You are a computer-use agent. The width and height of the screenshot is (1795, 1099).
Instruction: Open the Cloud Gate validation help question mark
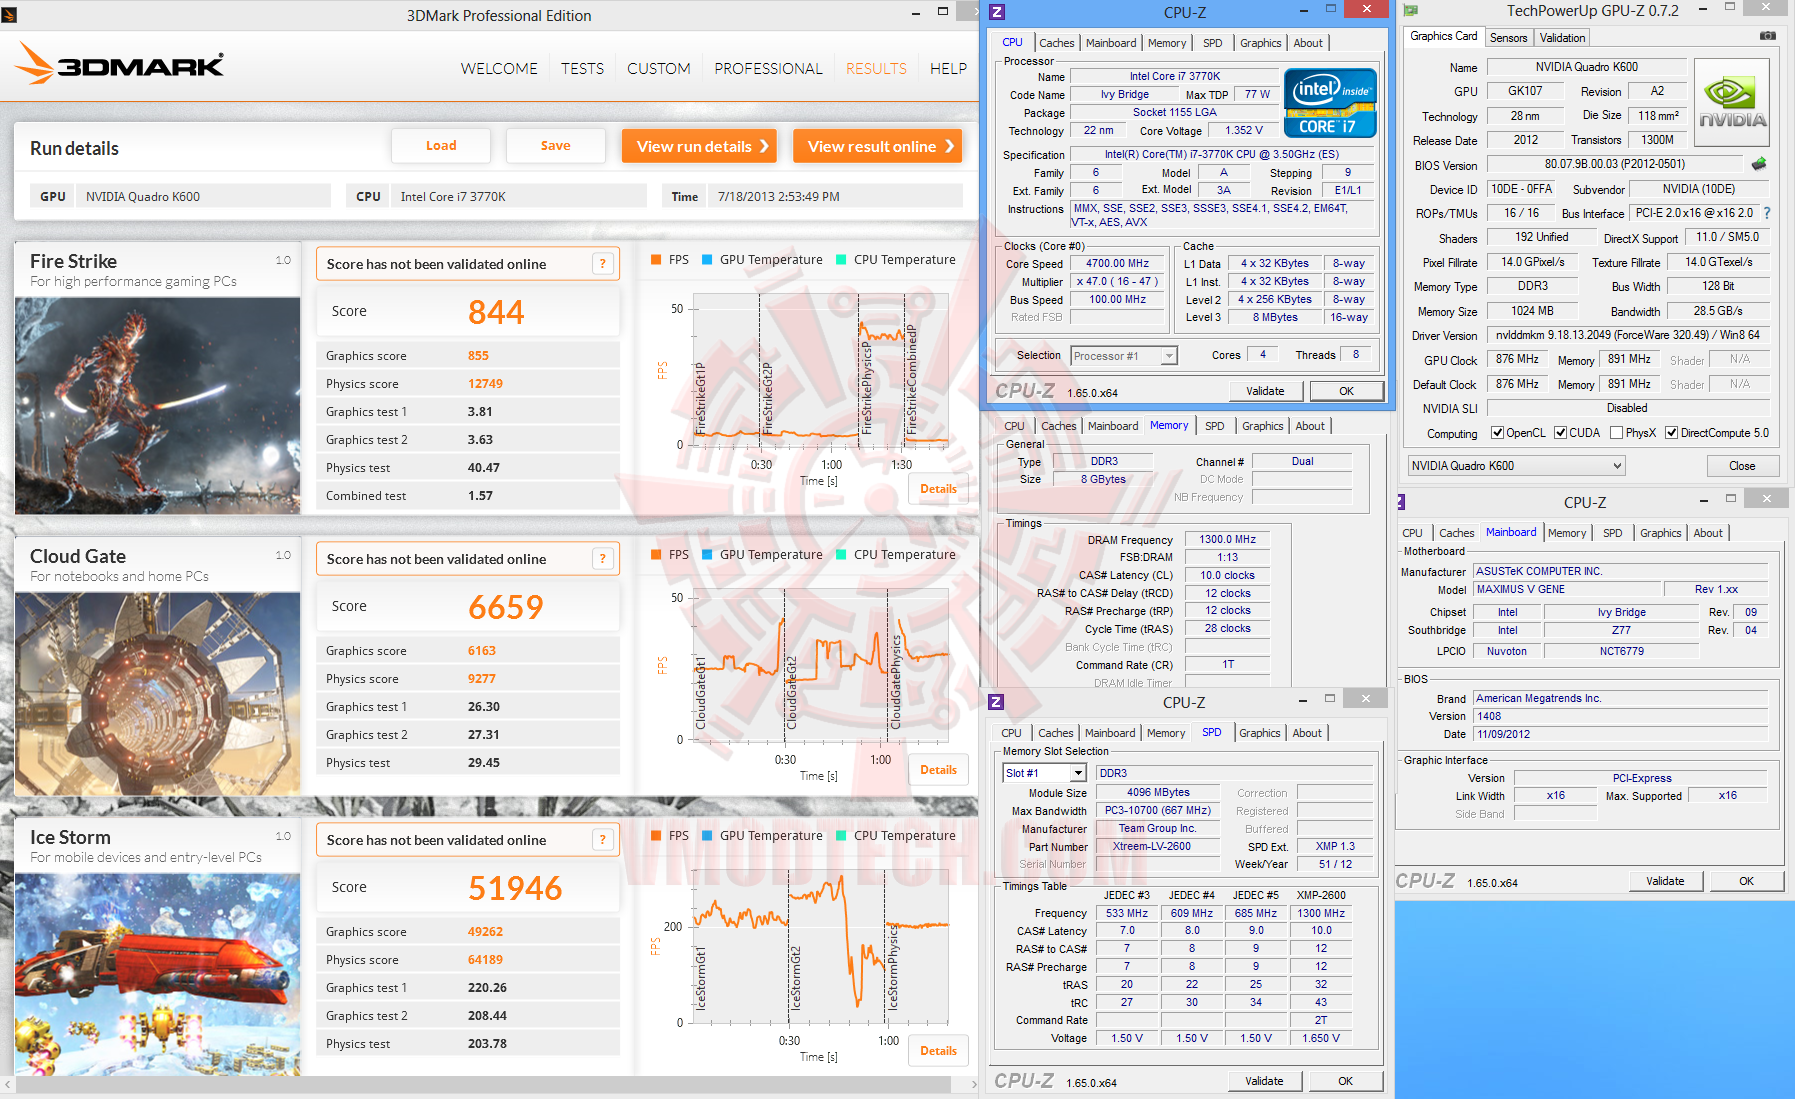coord(603,559)
